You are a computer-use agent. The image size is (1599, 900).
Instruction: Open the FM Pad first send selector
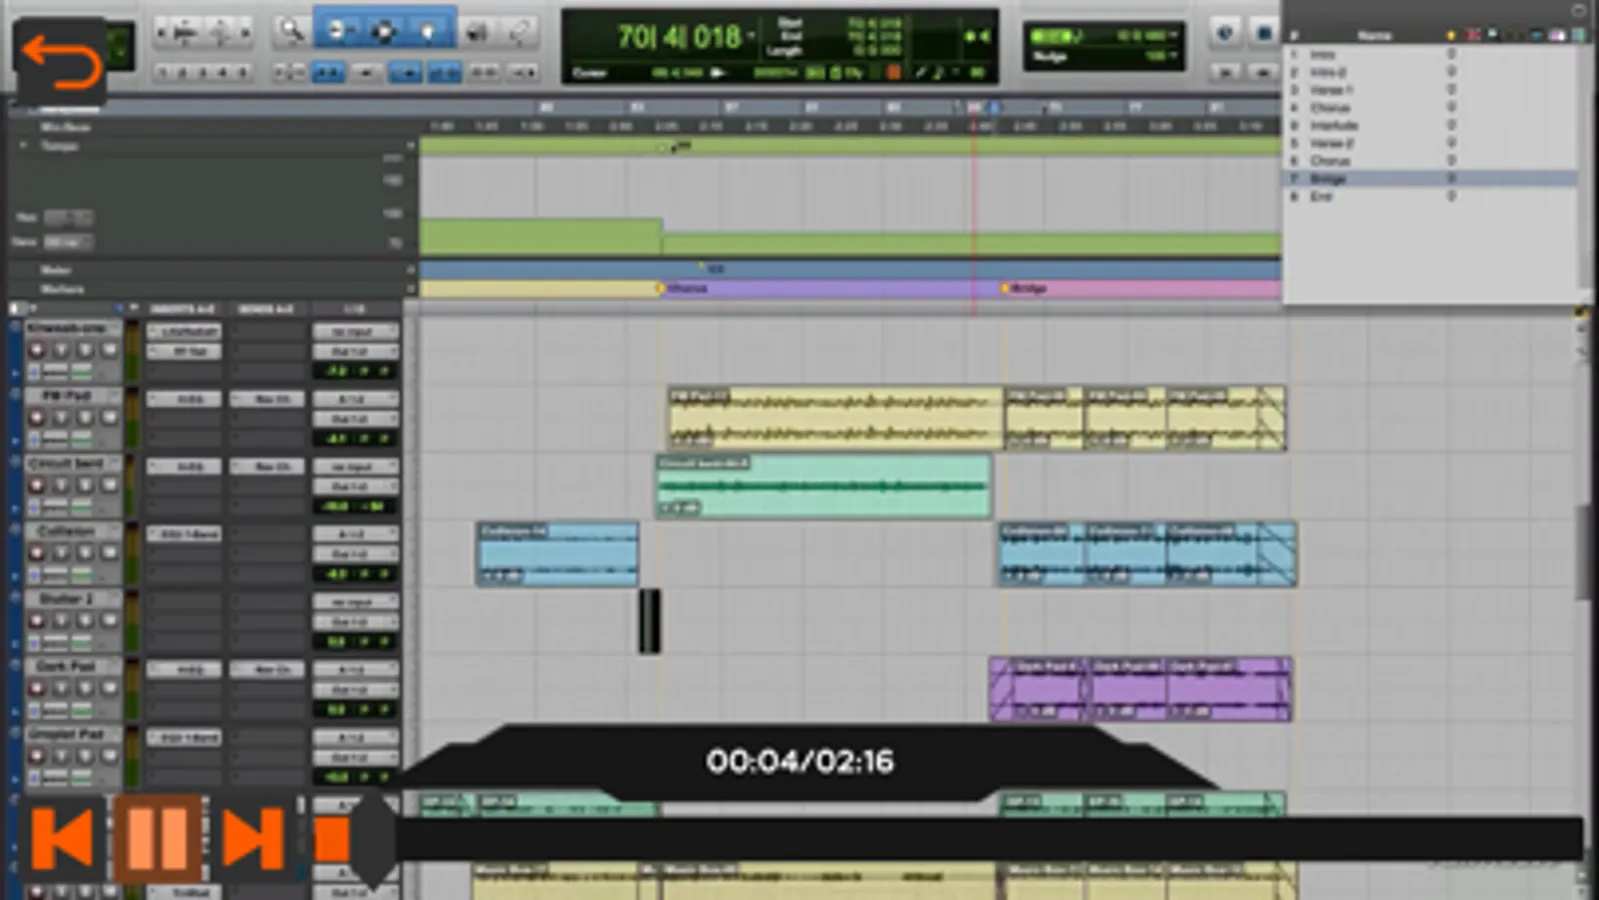coord(267,399)
